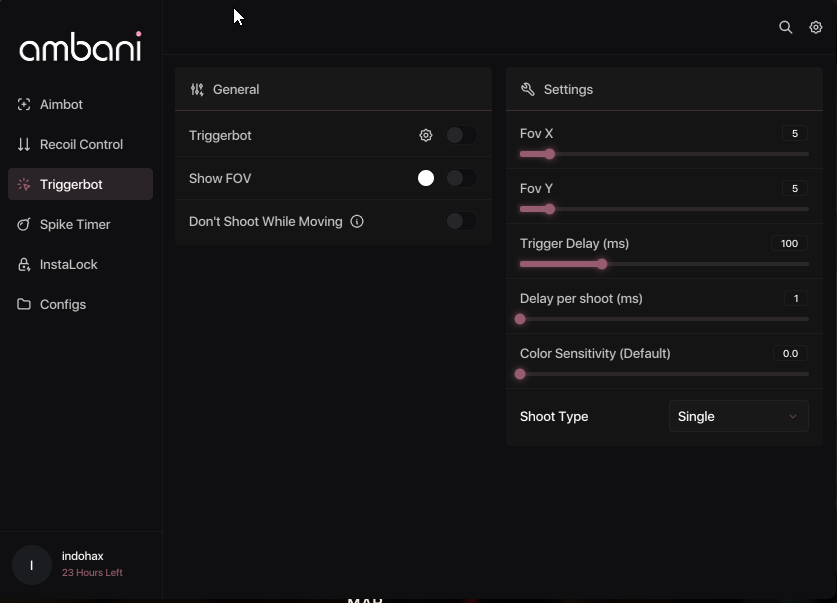The image size is (837, 603).
Task: Navigate to the InstaLock page
Action: click(81, 265)
